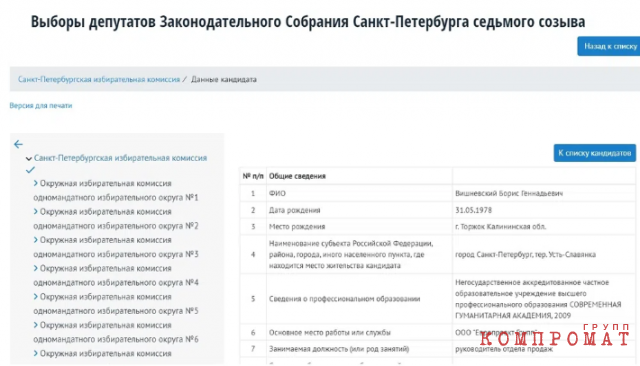Expand district commission округа №5
The image size is (640, 366).
click(x=36, y=296)
